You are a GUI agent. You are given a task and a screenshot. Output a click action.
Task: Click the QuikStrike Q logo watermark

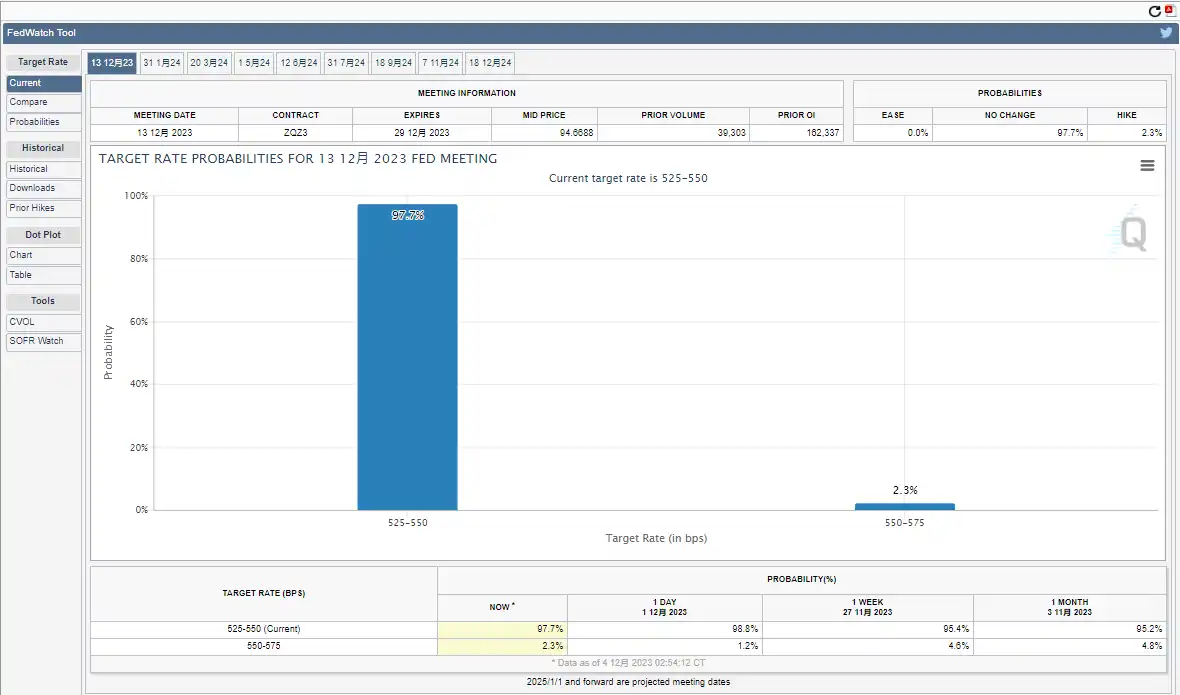[x=1133, y=234]
